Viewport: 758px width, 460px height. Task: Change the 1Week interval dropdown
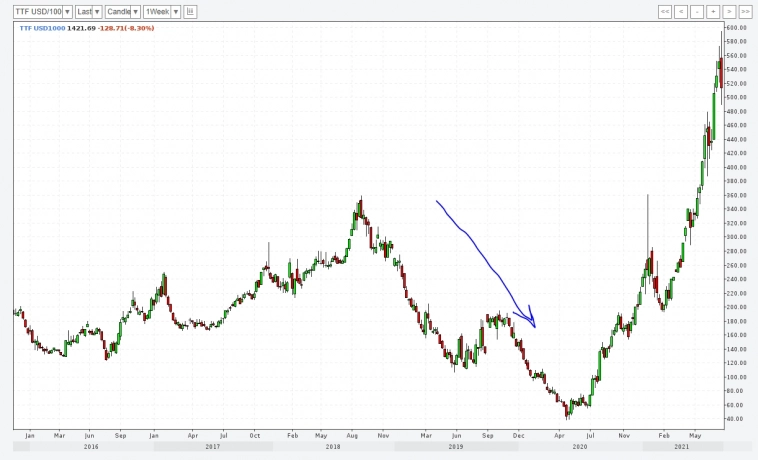point(161,11)
